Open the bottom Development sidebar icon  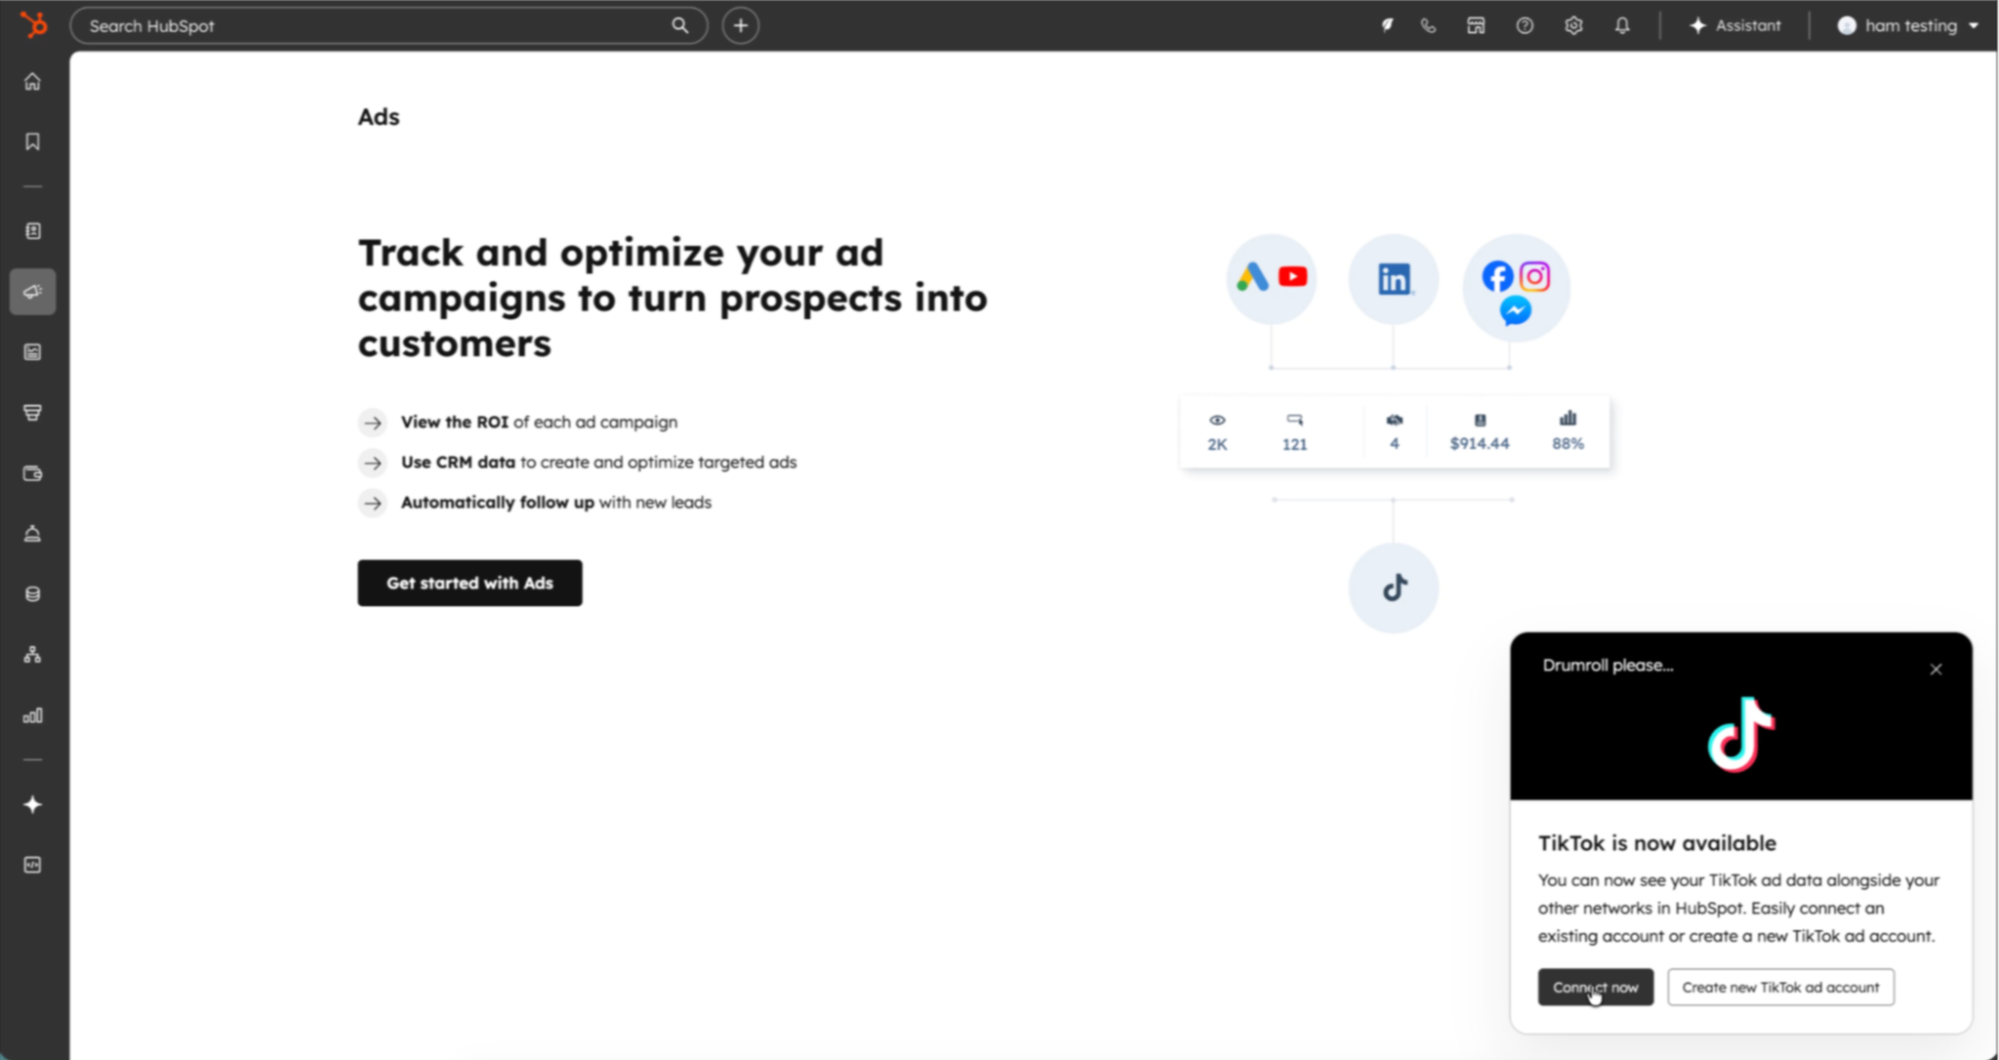click(x=33, y=865)
